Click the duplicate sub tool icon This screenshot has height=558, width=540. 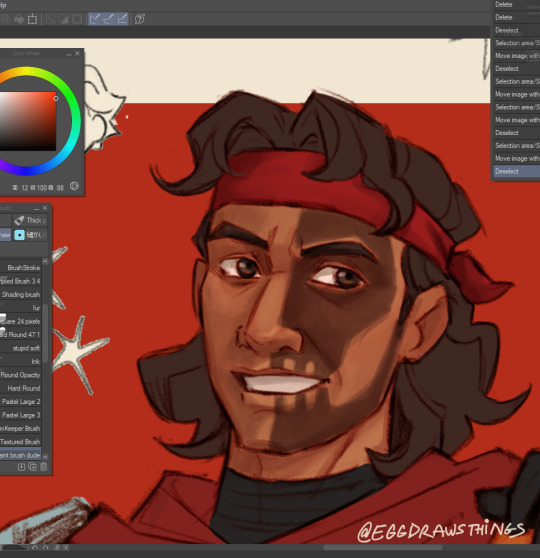[32, 467]
